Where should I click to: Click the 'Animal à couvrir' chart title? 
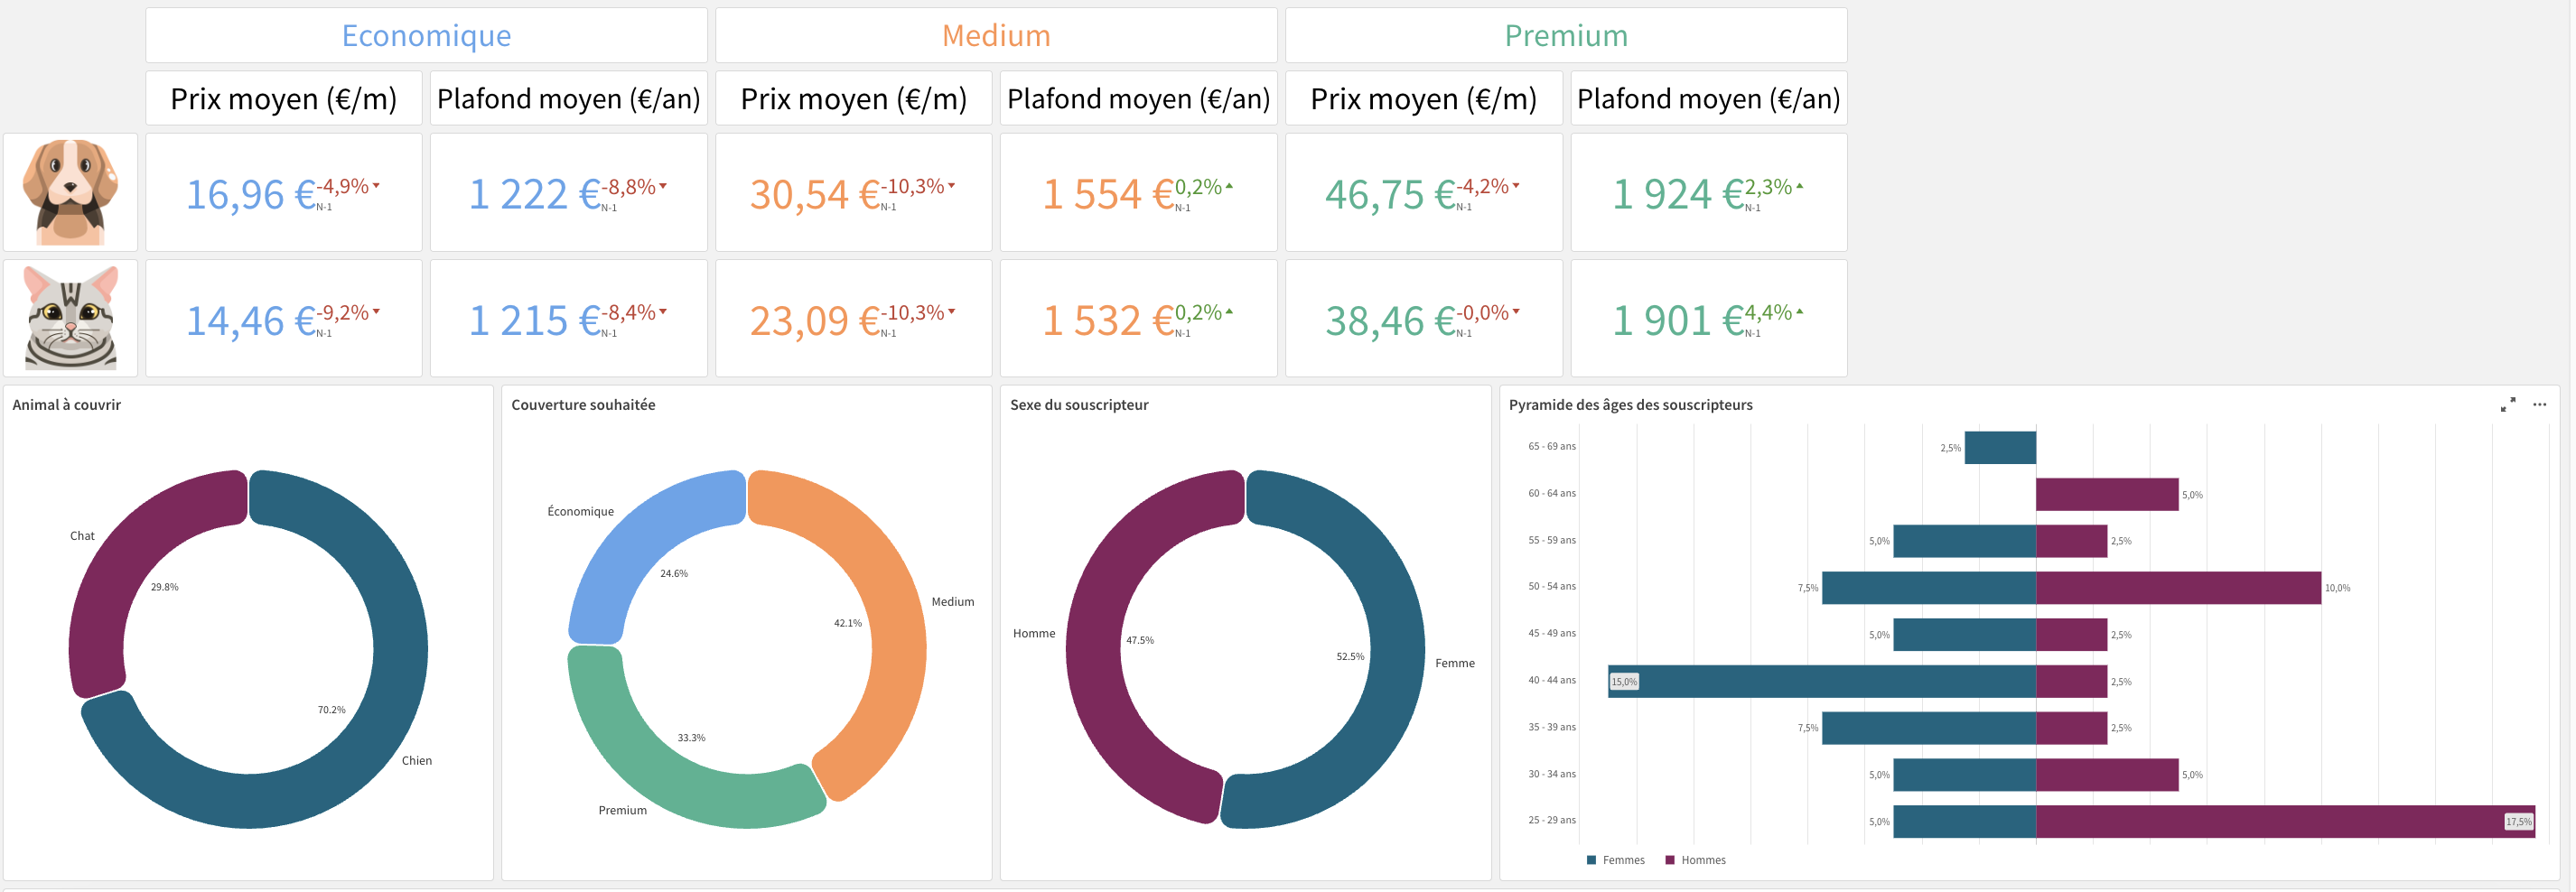(x=66, y=404)
